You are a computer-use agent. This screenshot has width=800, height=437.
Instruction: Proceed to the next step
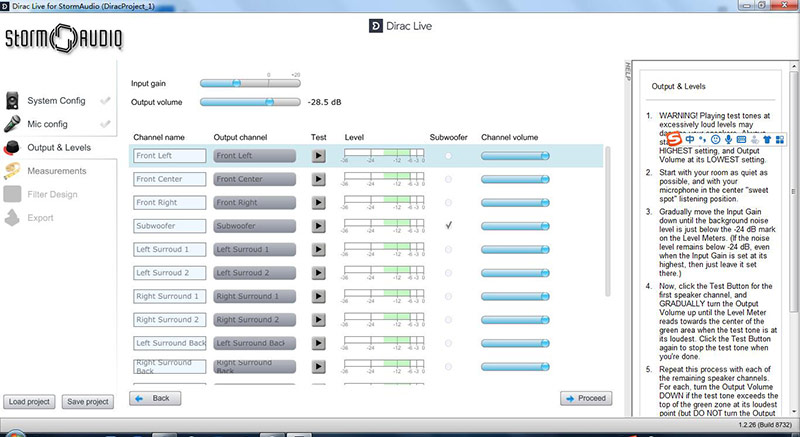point(586,398)
